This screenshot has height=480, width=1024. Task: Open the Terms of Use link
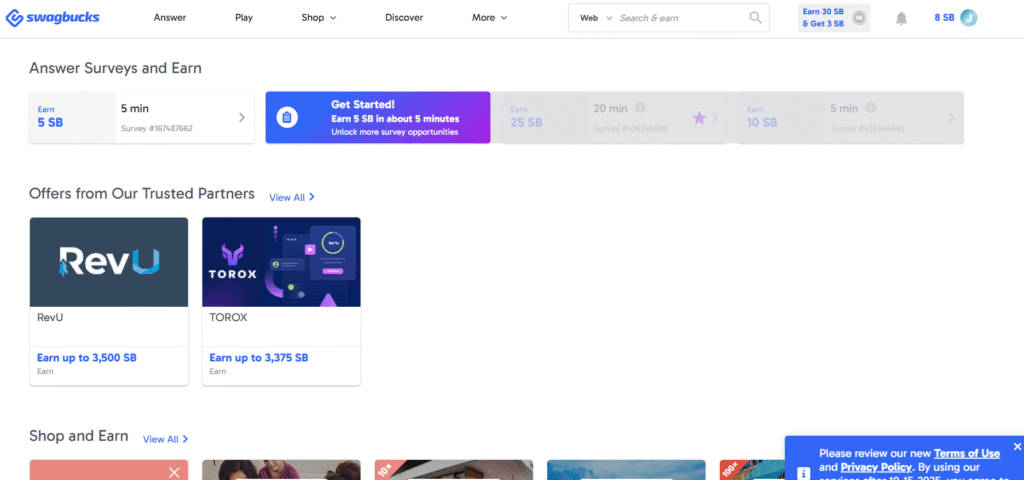pyautogui.click(x=966, y=453)
